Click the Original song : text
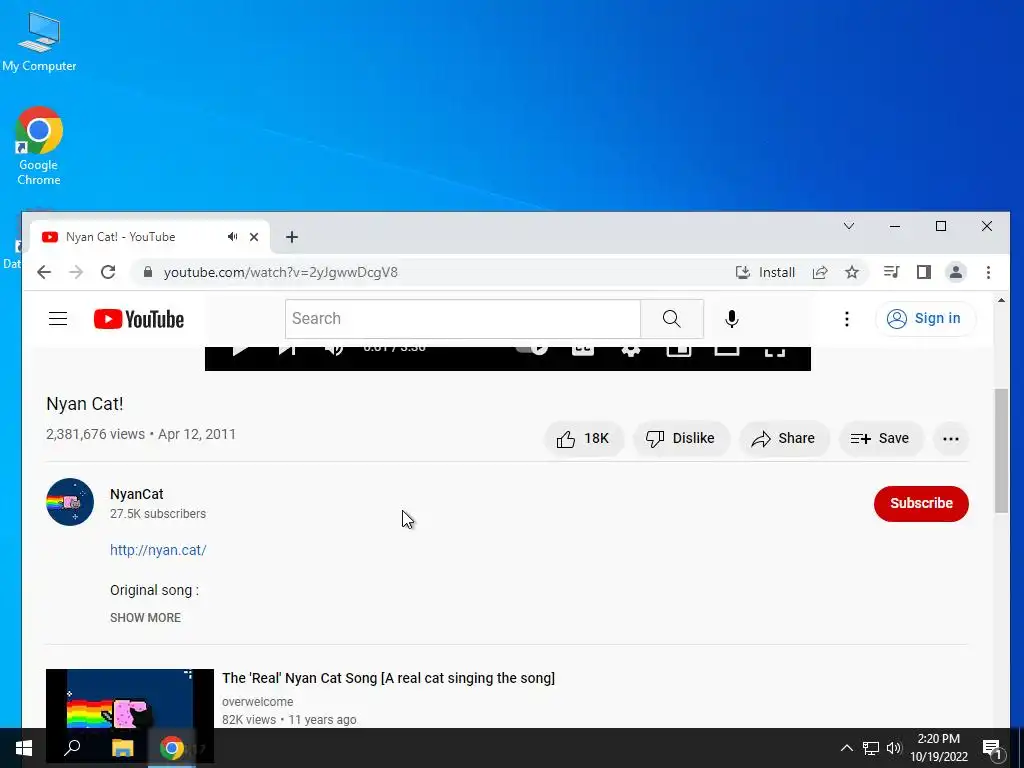Viewport: 1024px width, 768px height. tap(154, 590)
